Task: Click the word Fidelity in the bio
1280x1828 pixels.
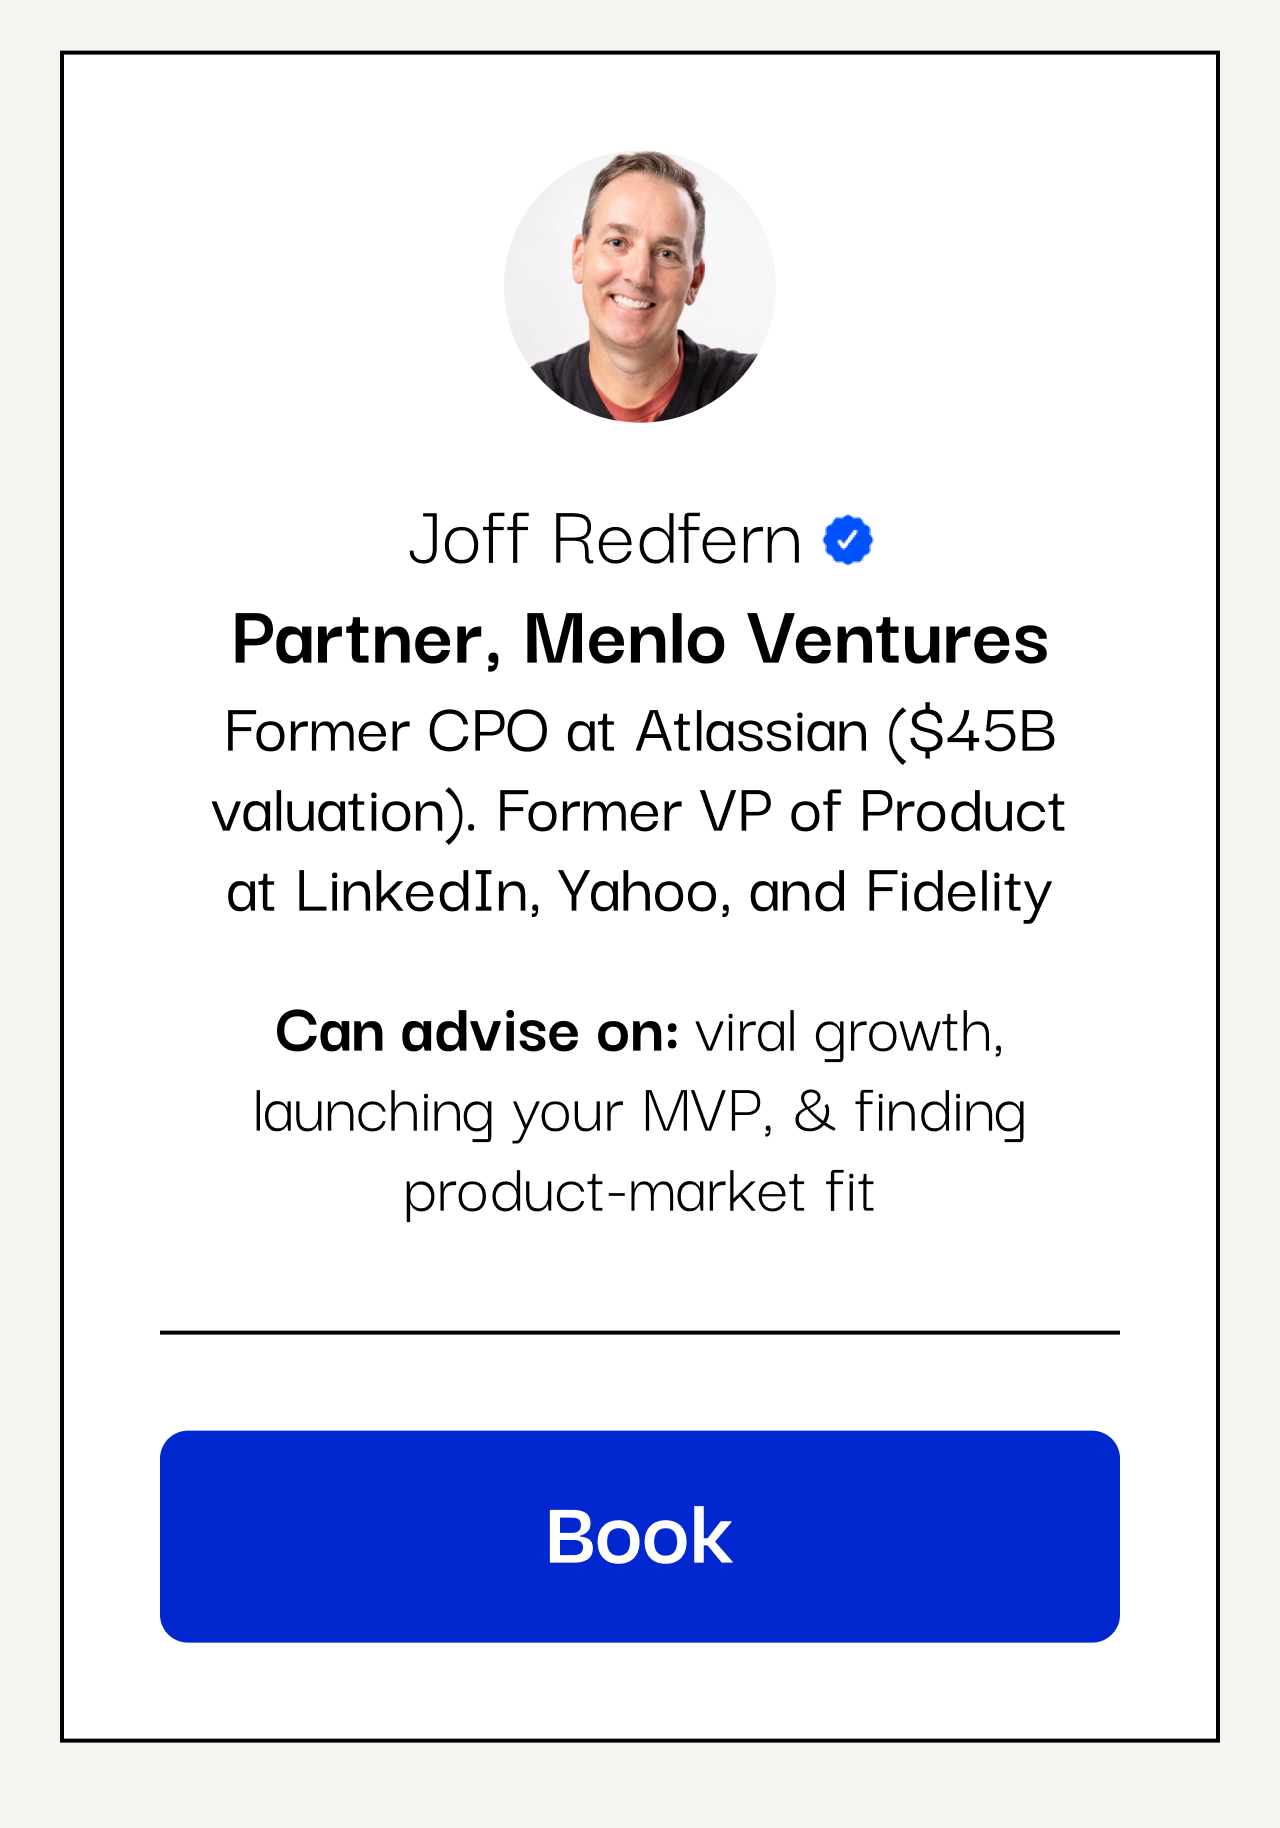Action: tap(959, 893)
